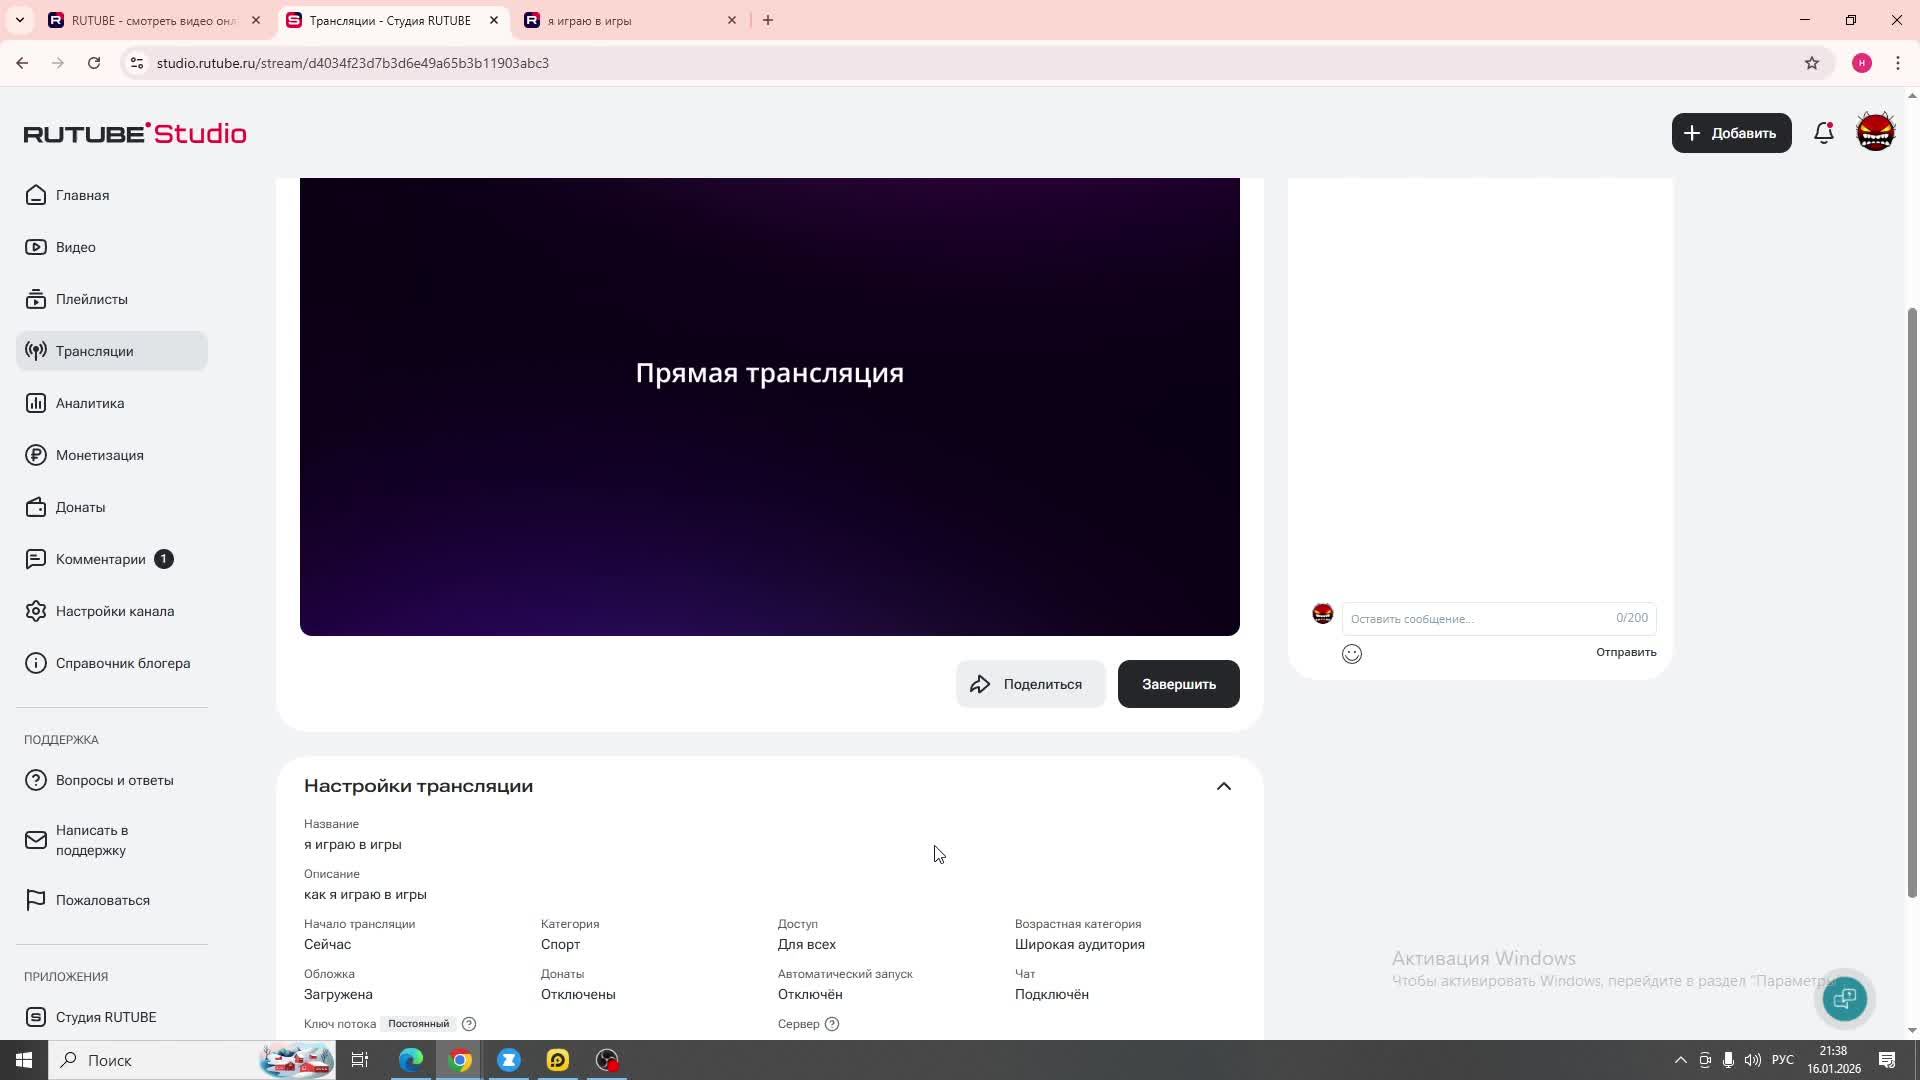Bookmark this page with star icon
This screenshot has width=1920, height=1080.
[1811, 63]
